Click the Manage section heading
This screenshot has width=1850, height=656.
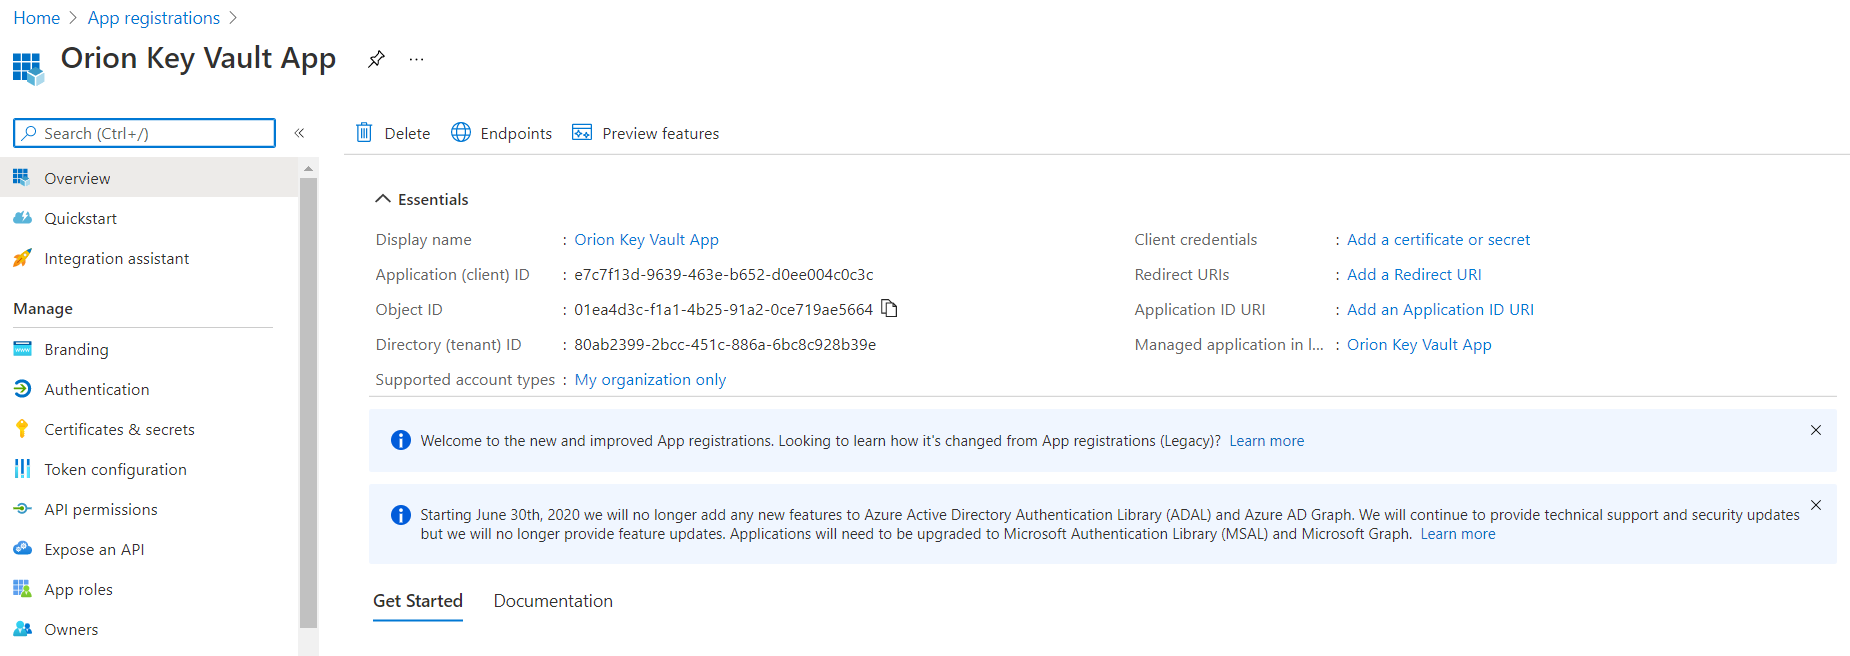pos(43,308)
